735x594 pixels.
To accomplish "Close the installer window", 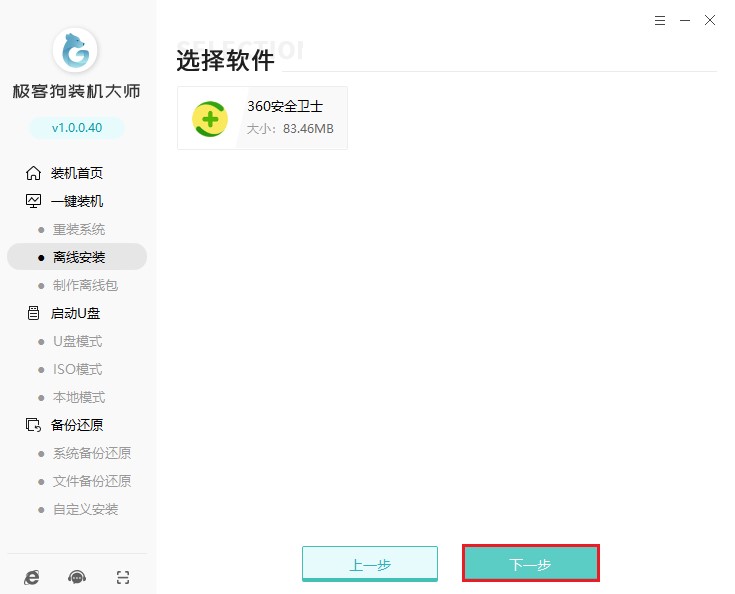I will (x=710, y=20).
